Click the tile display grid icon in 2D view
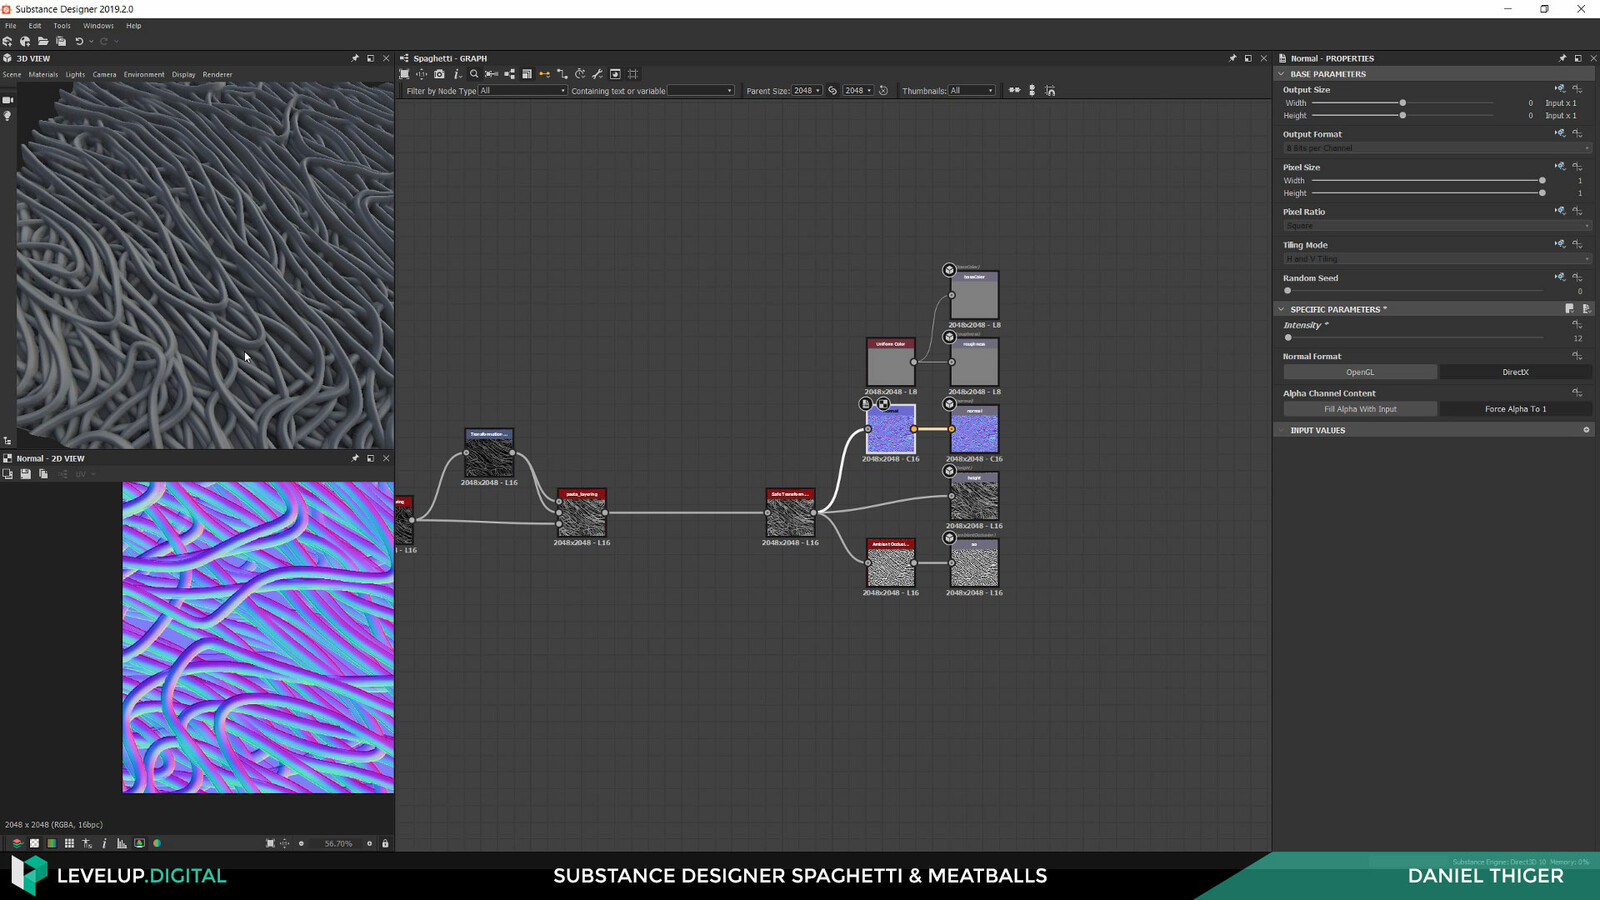Screen dimensions: 1600x900 tap(68, 843)
